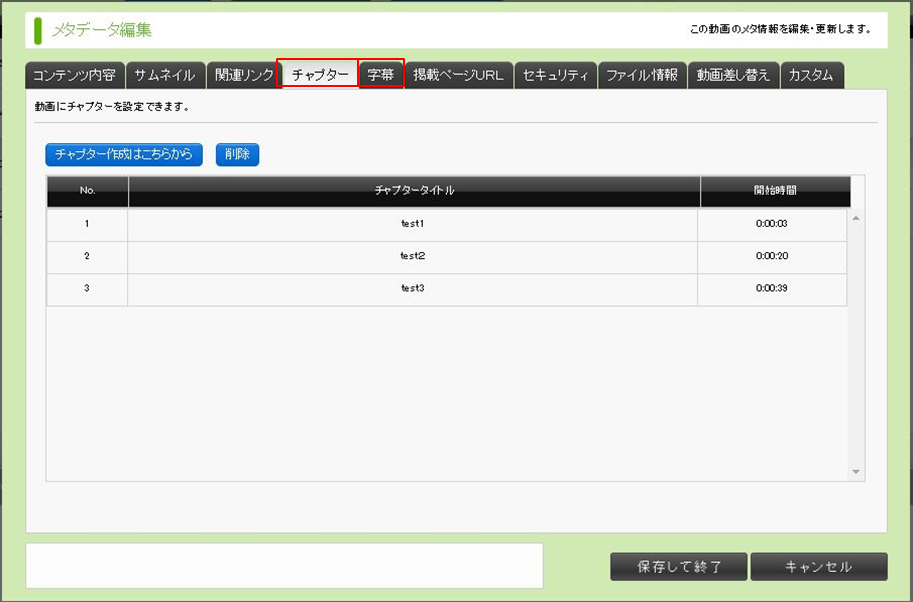Sort by the No. column header
Screen dimensions: 913x602
tap(87, 190)
